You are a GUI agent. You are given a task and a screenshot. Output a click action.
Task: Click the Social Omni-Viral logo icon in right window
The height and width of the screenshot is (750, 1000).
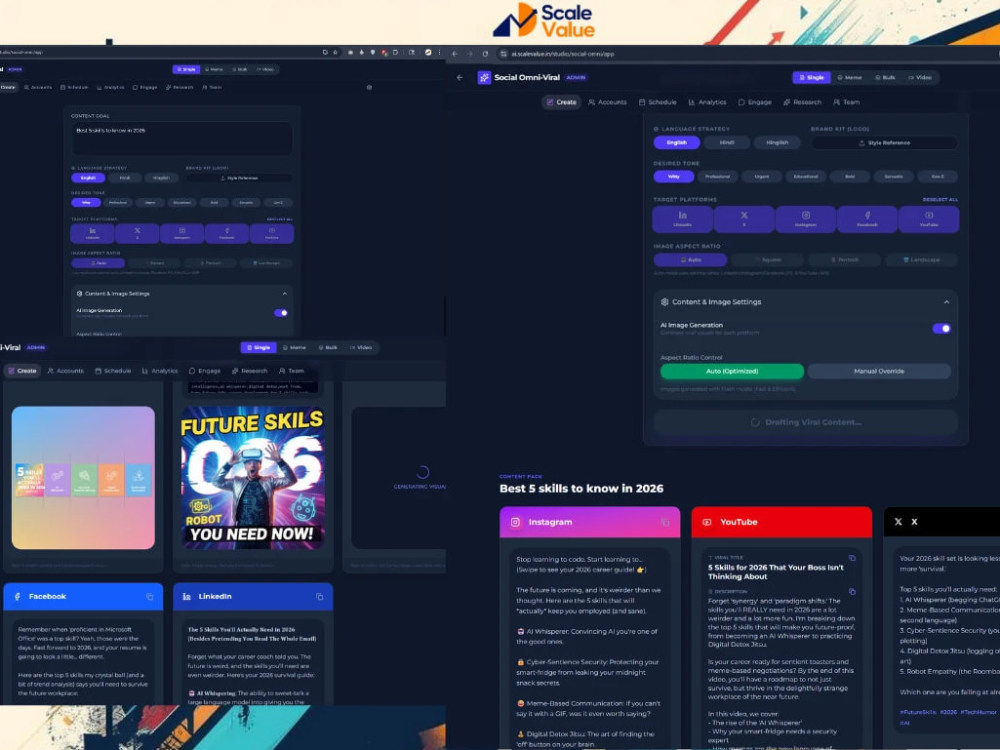point(484,77)
